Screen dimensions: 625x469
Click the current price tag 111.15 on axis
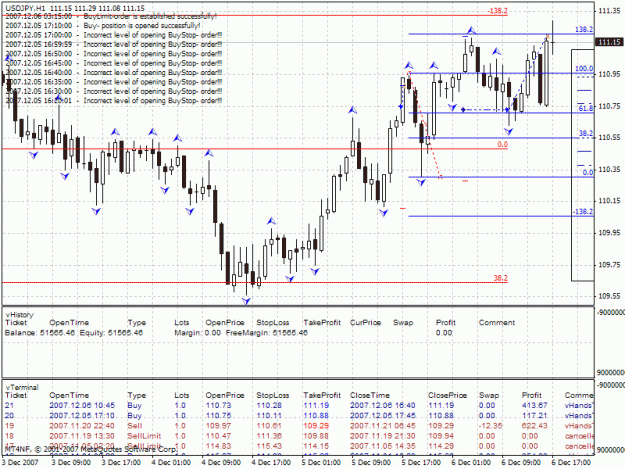pos(609,42)
